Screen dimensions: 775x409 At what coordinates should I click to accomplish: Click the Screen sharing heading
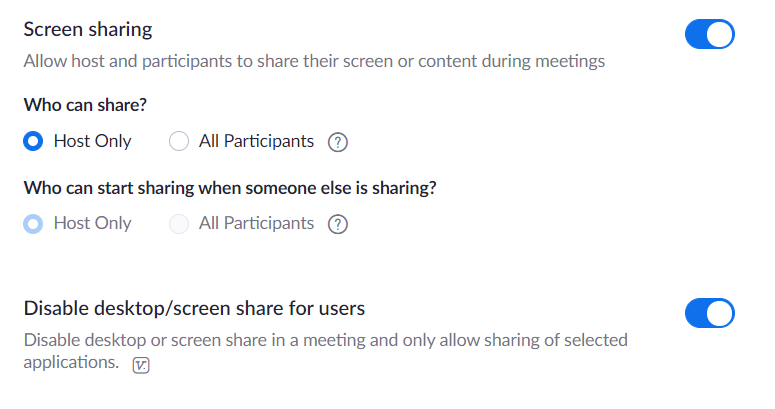(88, 30)
